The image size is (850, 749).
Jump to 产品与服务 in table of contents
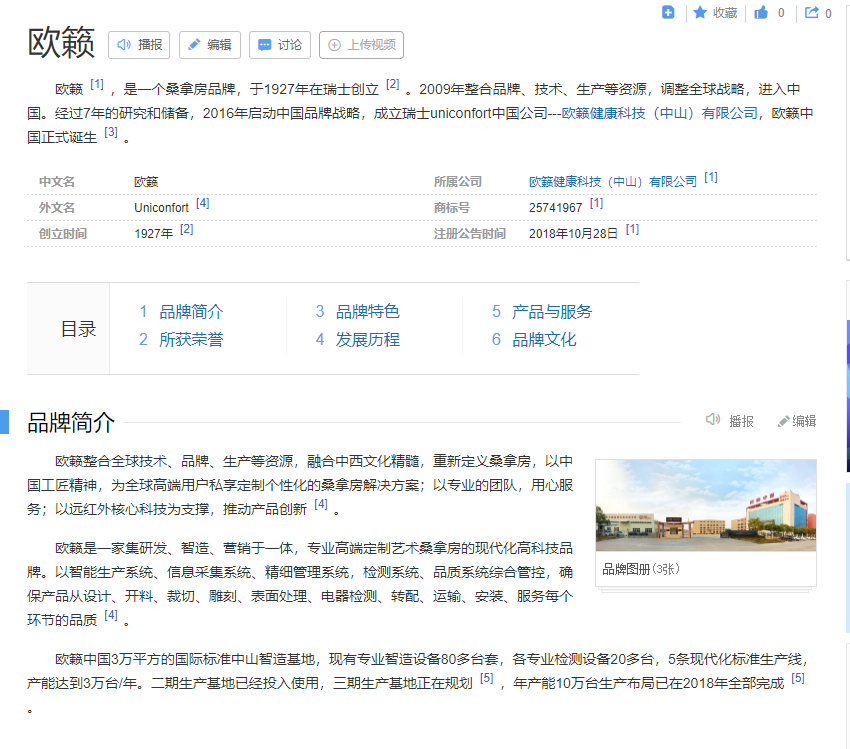click(552, 312)
